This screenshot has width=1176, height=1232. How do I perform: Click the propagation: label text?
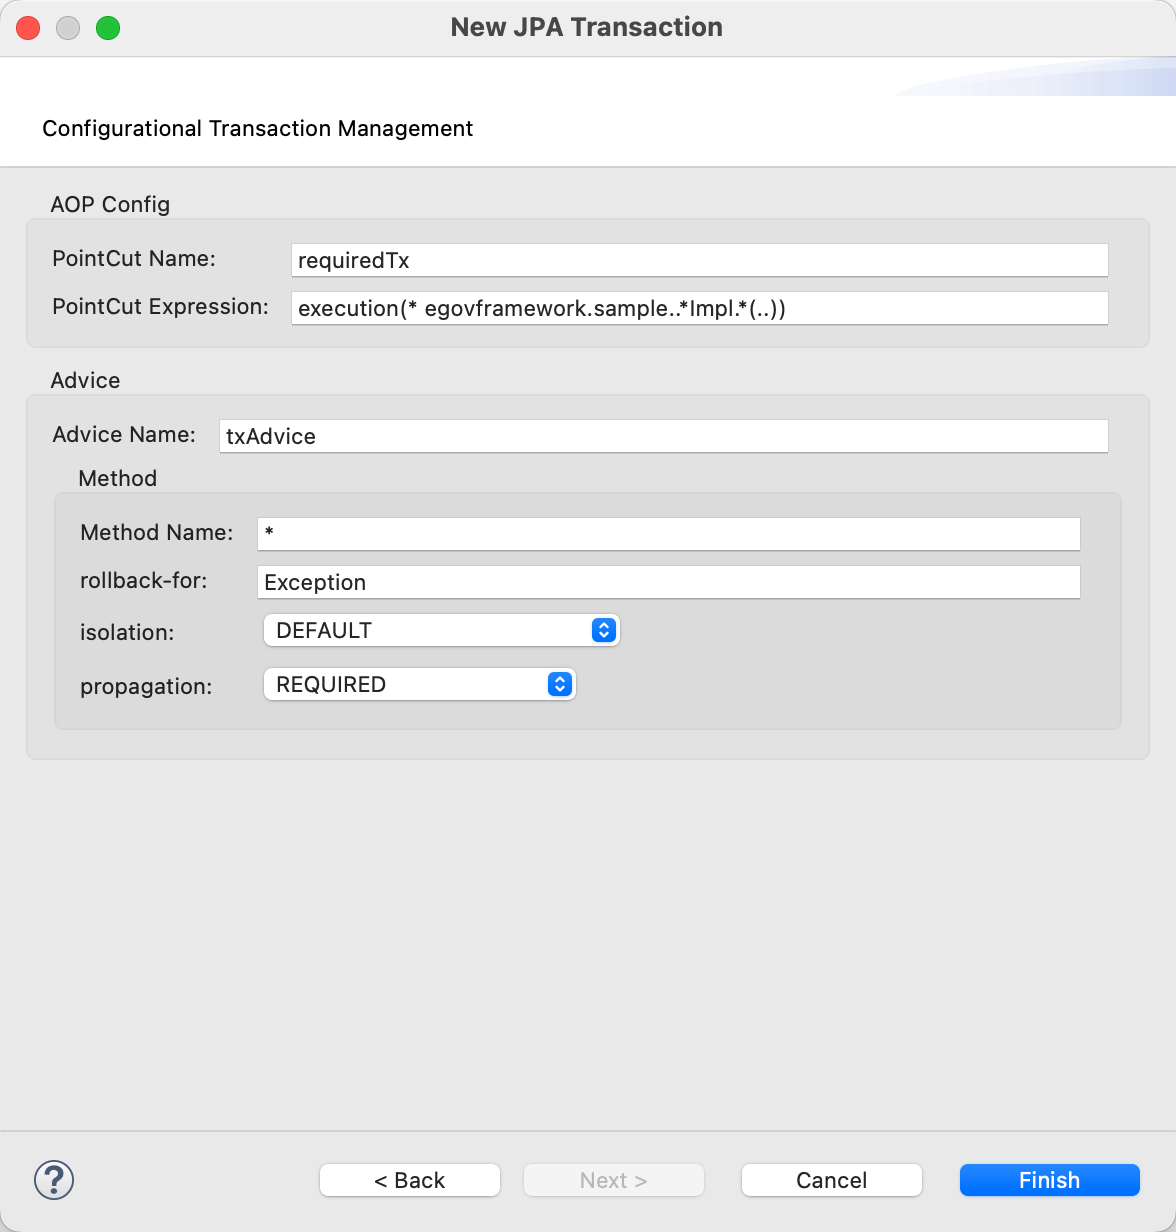coord(146,686)
